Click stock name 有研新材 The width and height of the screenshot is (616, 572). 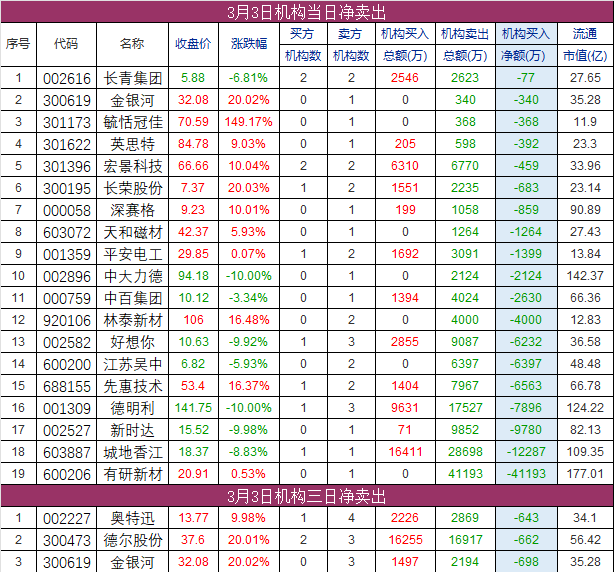133,475
